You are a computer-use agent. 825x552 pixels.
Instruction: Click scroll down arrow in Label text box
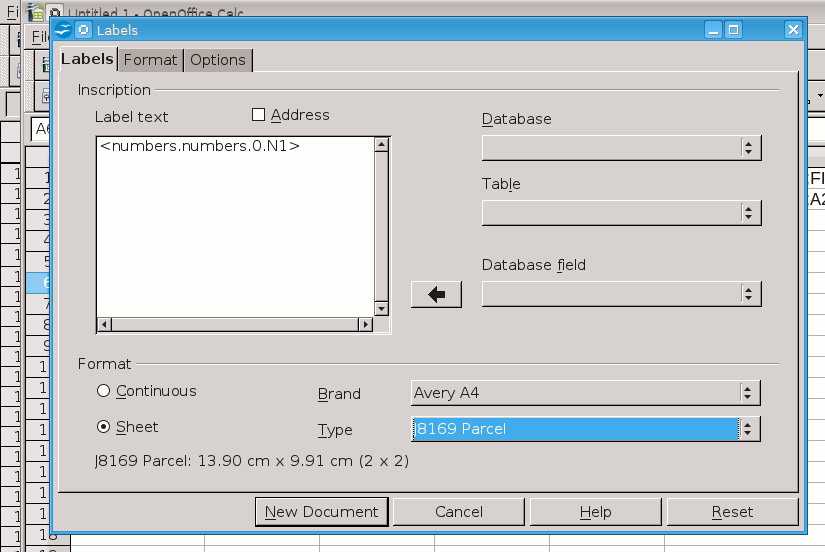pos(381,309)
